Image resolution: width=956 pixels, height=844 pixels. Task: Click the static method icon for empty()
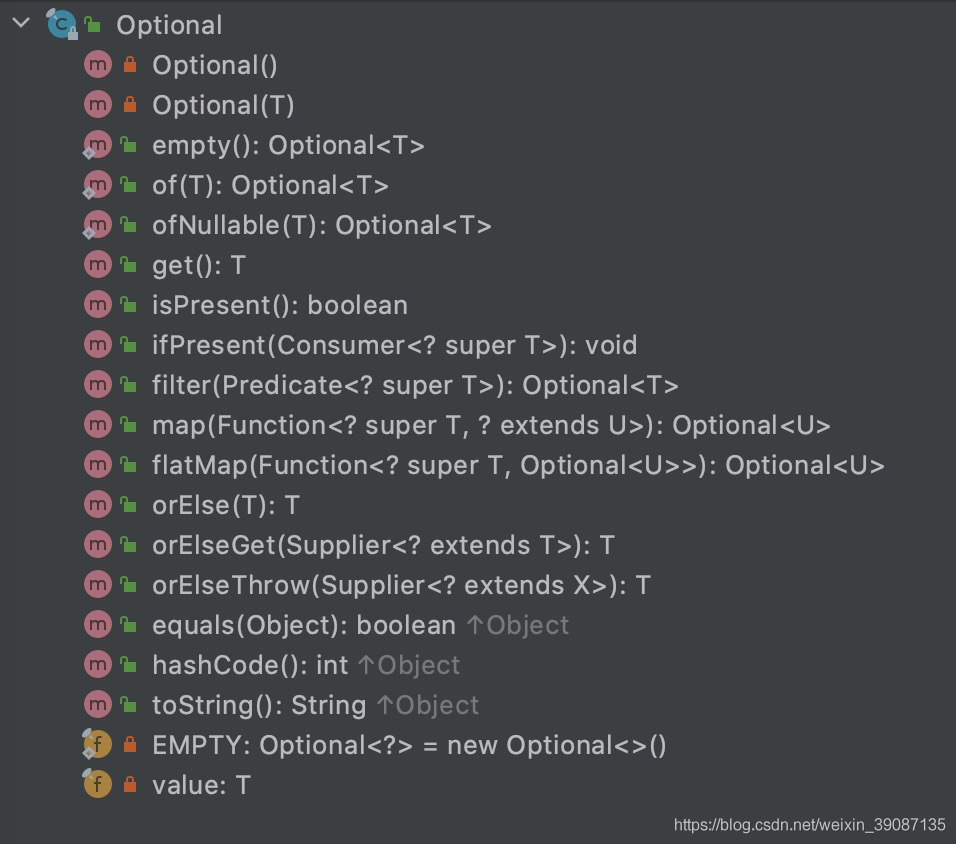click(97, 144)
